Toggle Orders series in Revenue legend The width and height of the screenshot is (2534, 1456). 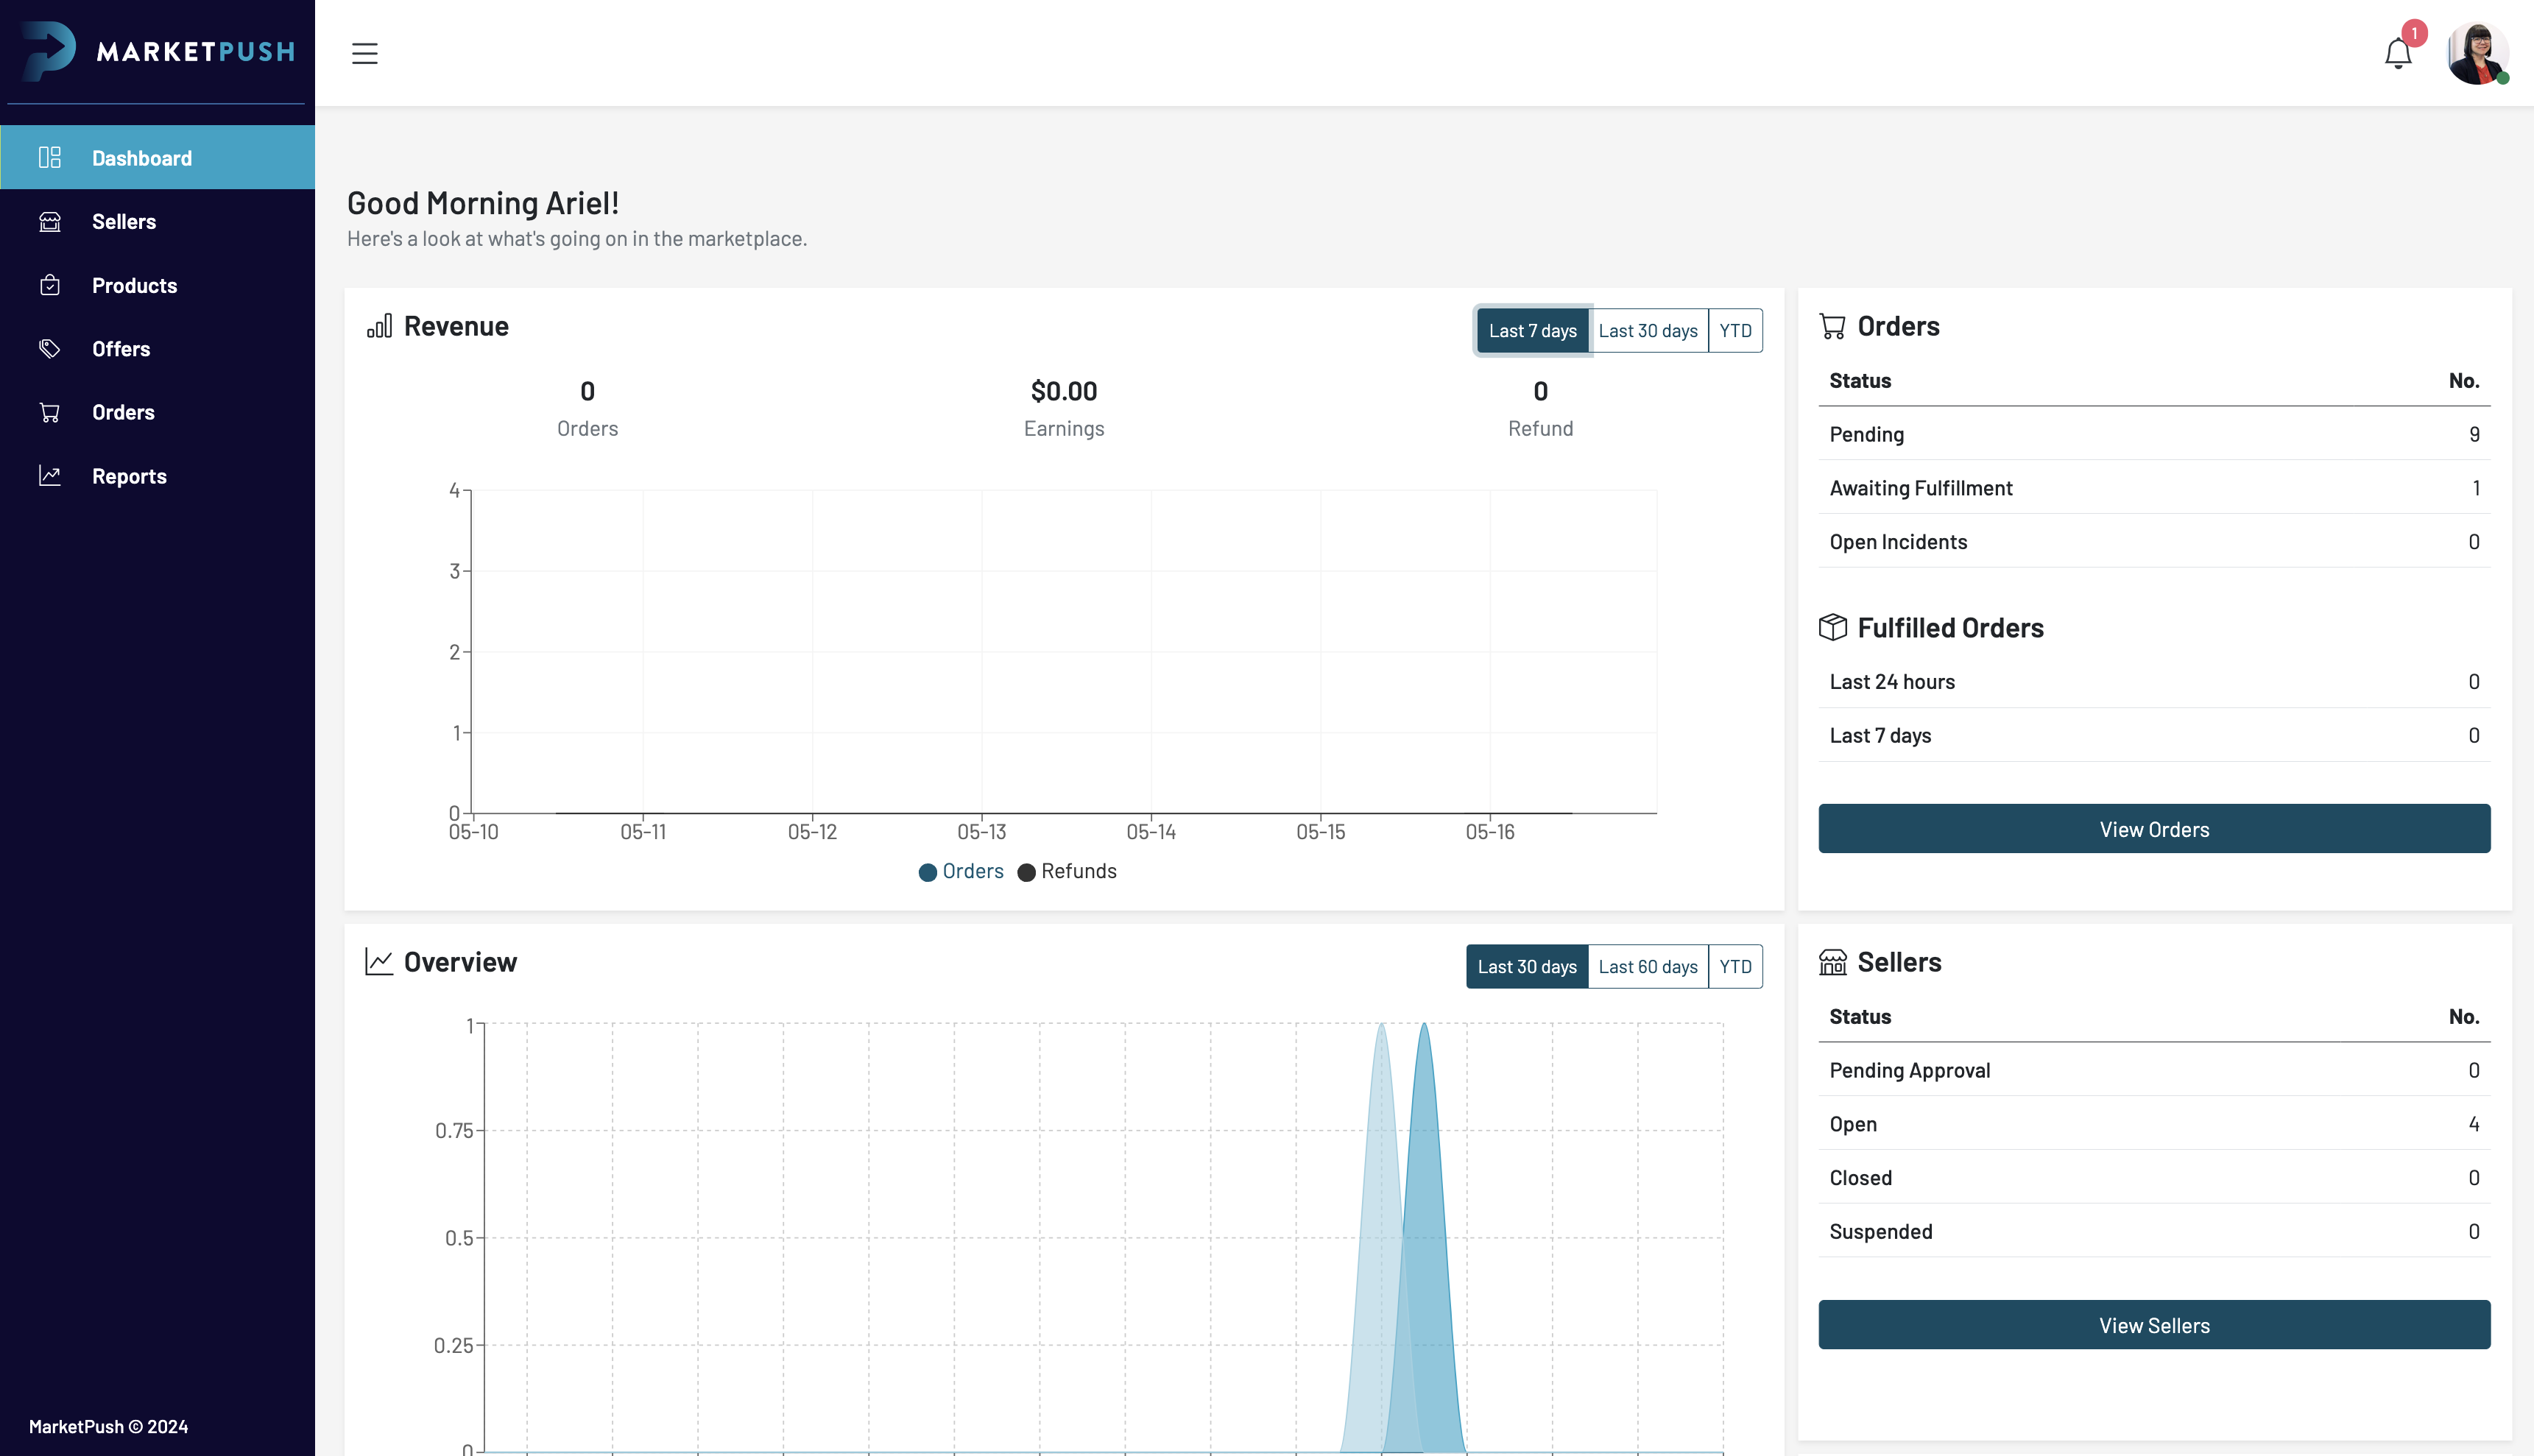coord(961,872)
